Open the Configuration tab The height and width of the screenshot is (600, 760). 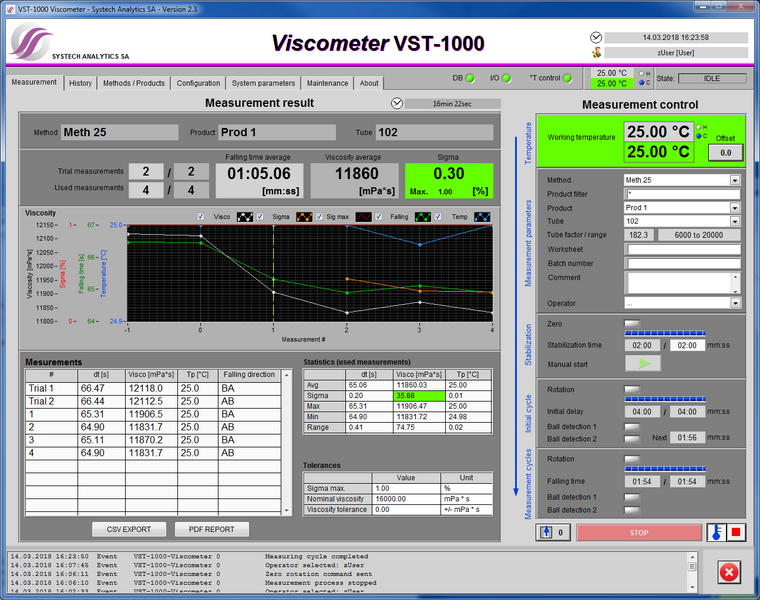198,83
